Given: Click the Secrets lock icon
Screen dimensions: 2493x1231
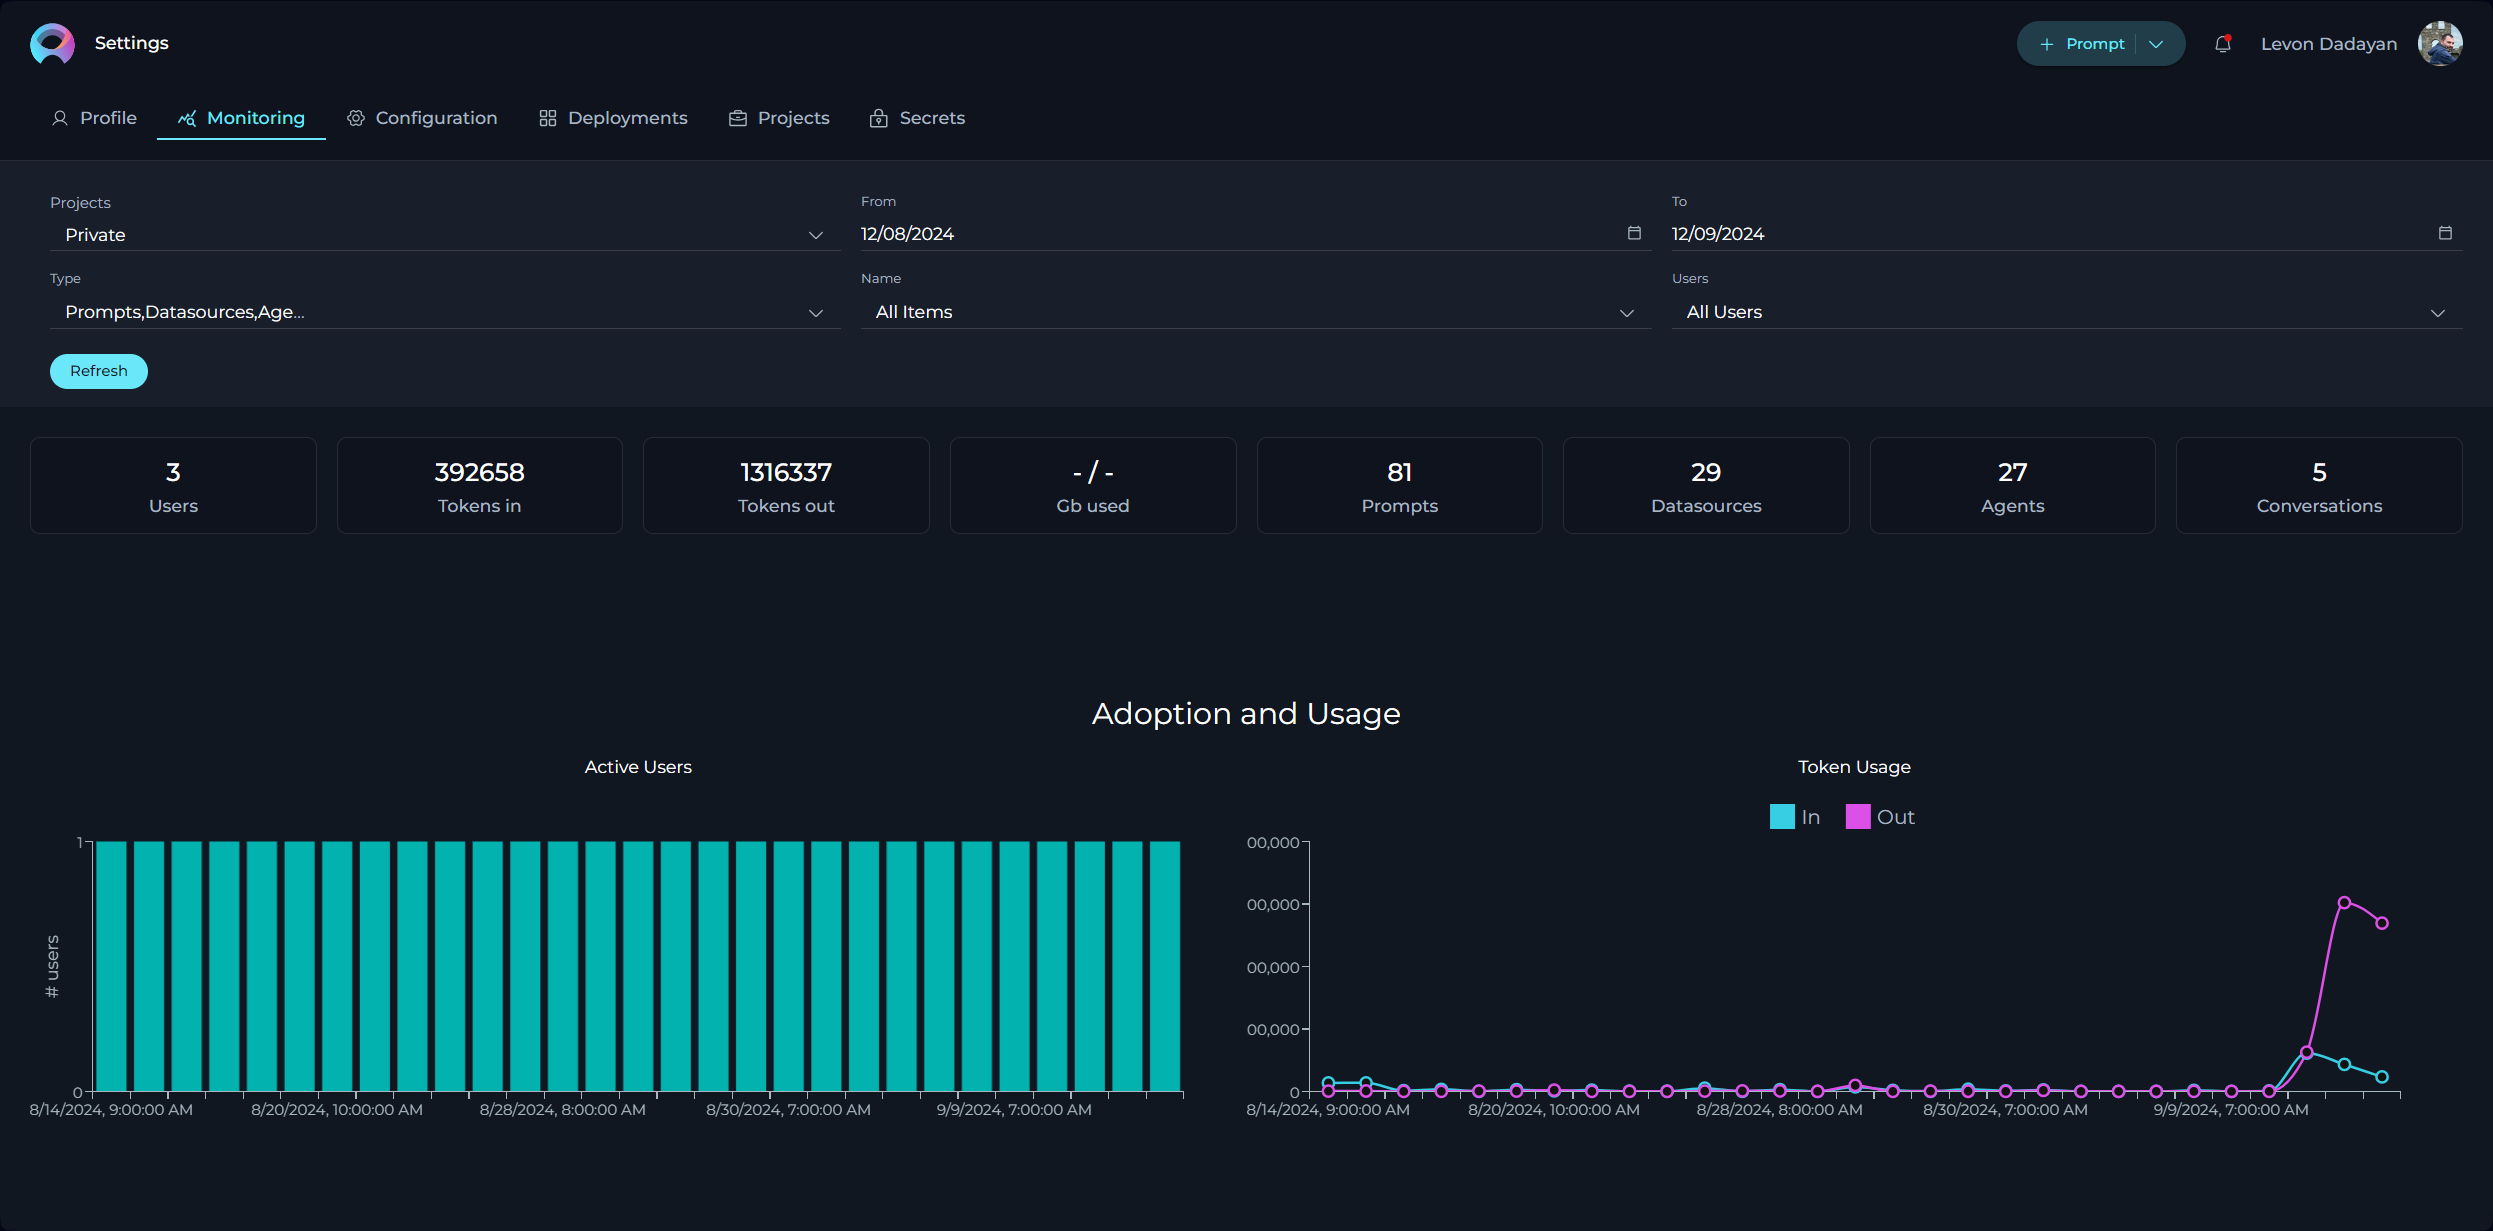Looking at the screenshot, I should pyautogui.click(x=879, y=118).
